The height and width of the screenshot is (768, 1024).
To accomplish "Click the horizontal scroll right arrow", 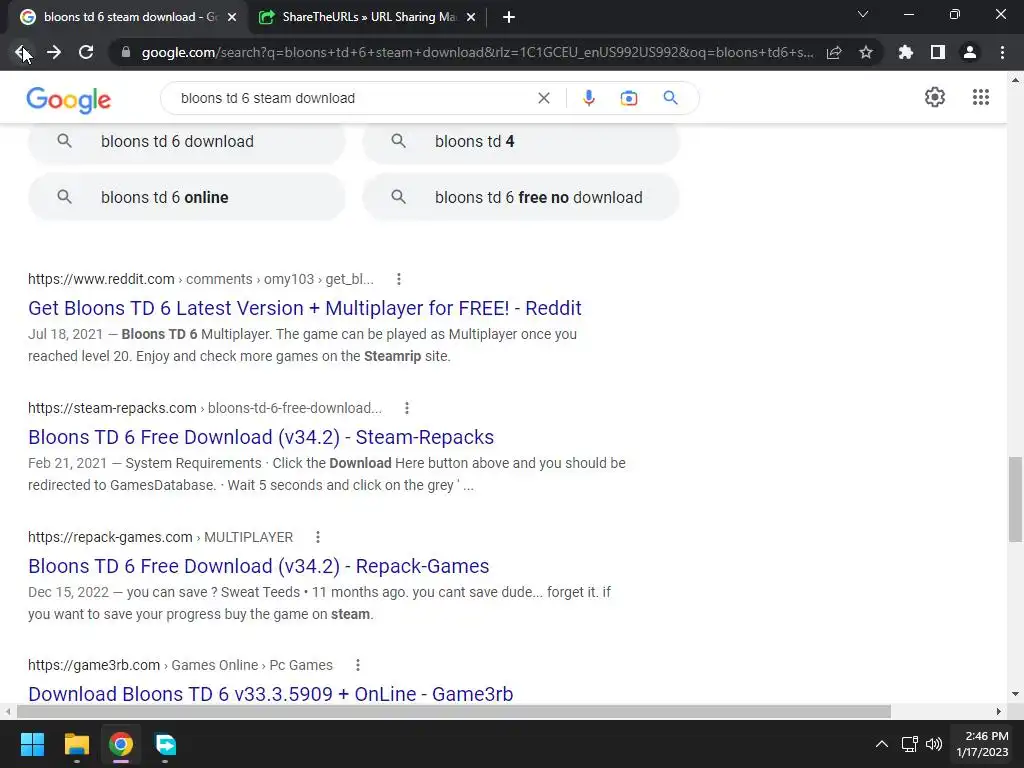I will tap(999, 711).
